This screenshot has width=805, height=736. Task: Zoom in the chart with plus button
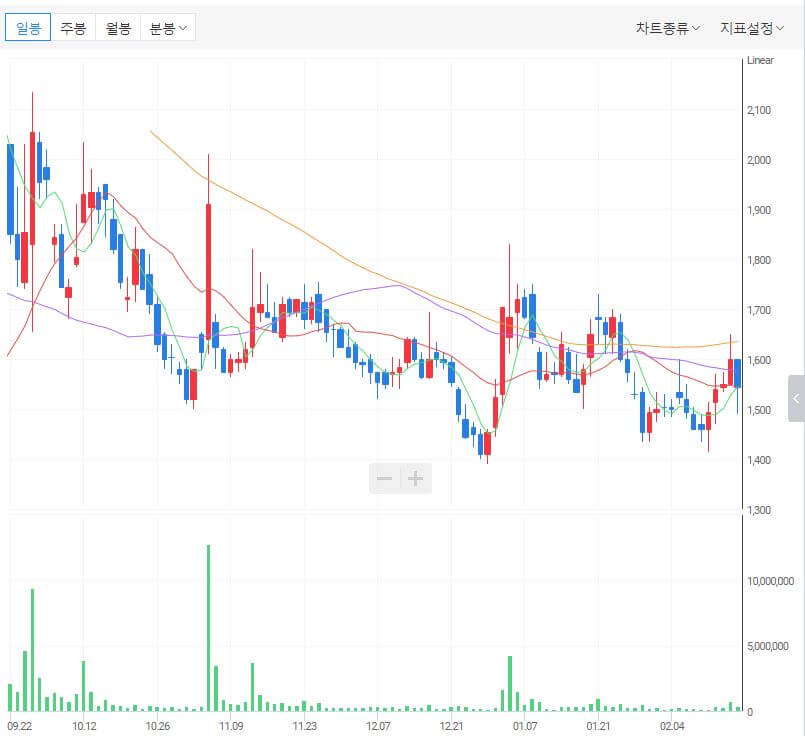pos(416,478)
